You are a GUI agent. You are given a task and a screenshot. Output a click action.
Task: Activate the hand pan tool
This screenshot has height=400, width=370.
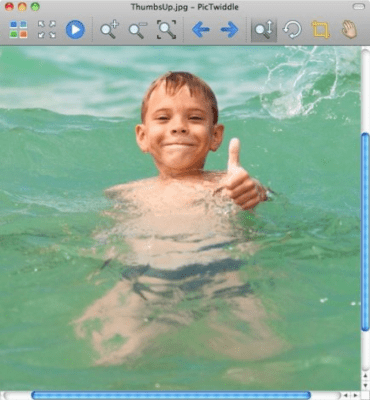tap(349, 29)
